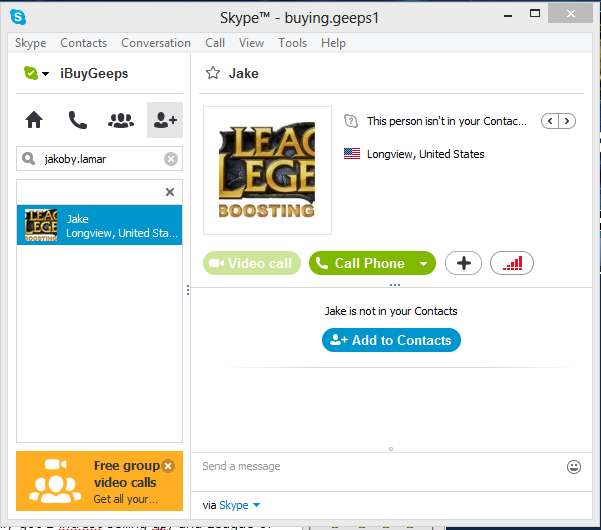Click the next arrow in profile details
Image resolution: width=601 pixels, height=530 pixels.
[567, 121]
